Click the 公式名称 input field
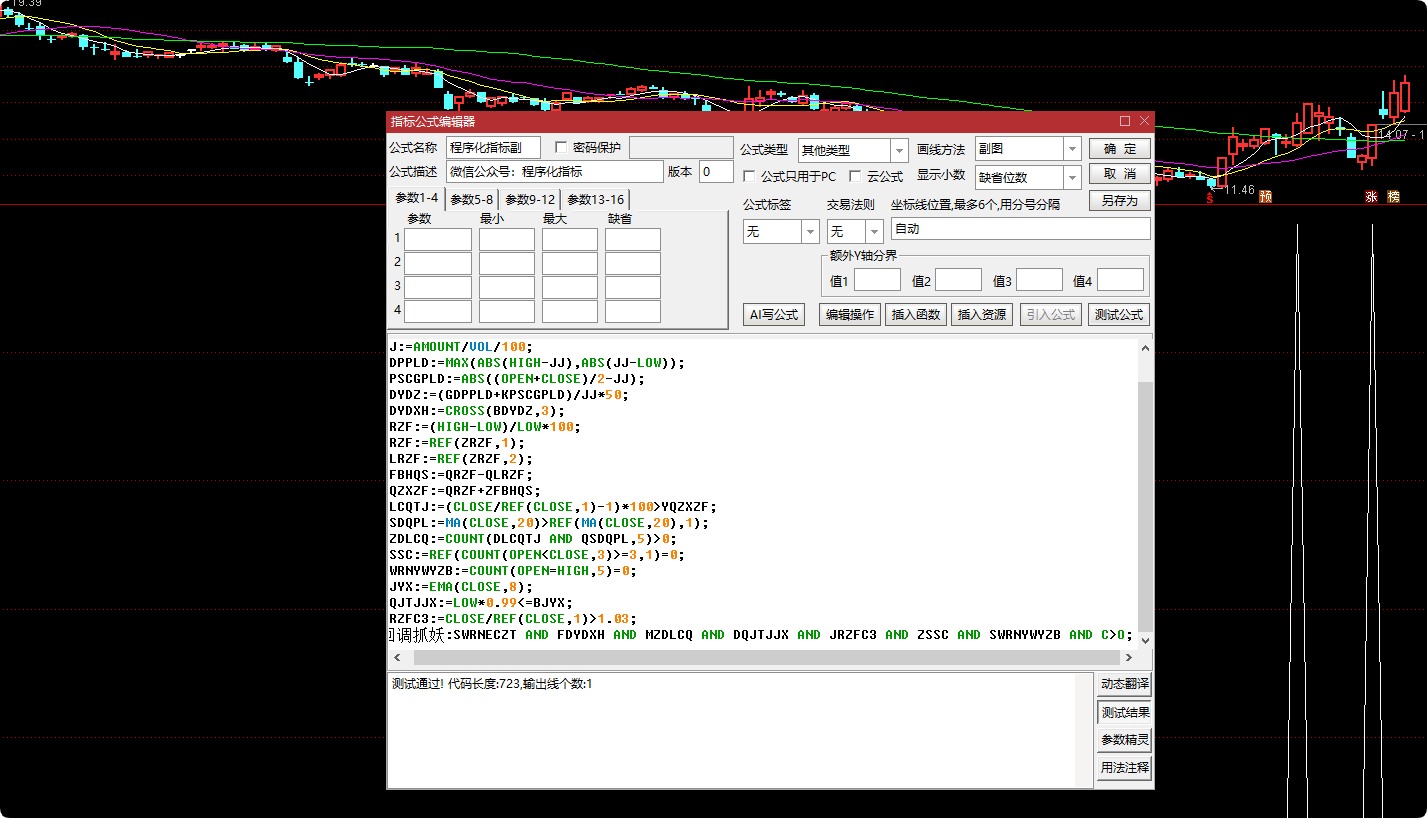 [x=493, y=148]
